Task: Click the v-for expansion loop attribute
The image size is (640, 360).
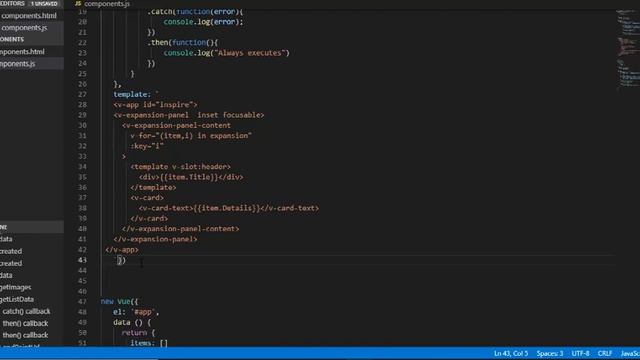Action: coord(191,136)
